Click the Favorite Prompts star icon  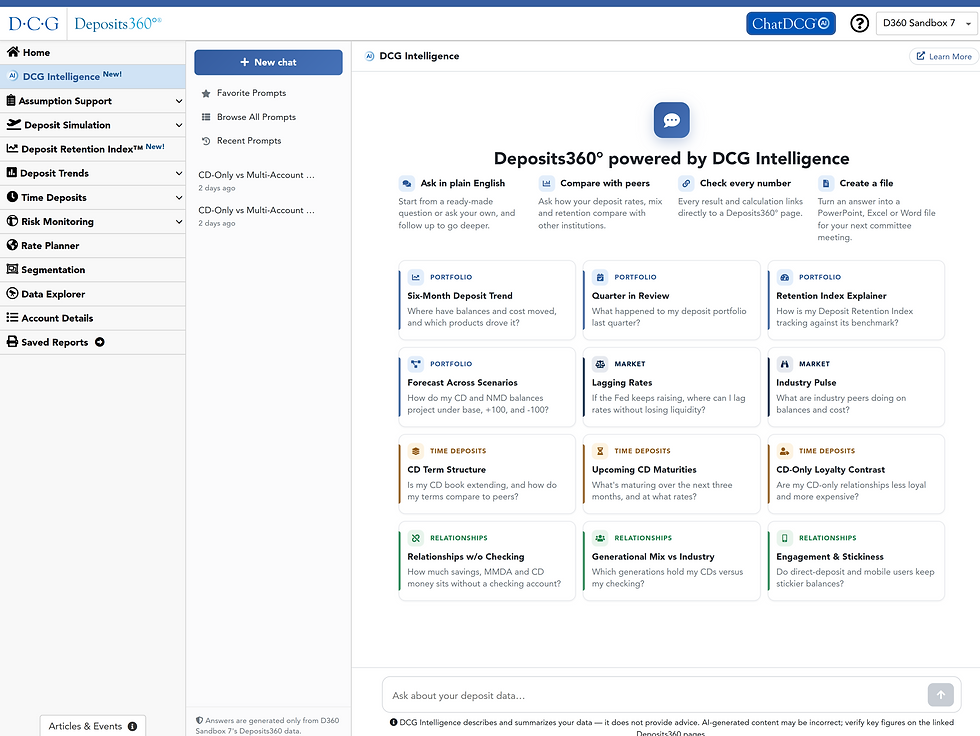(x=206, y=93)
